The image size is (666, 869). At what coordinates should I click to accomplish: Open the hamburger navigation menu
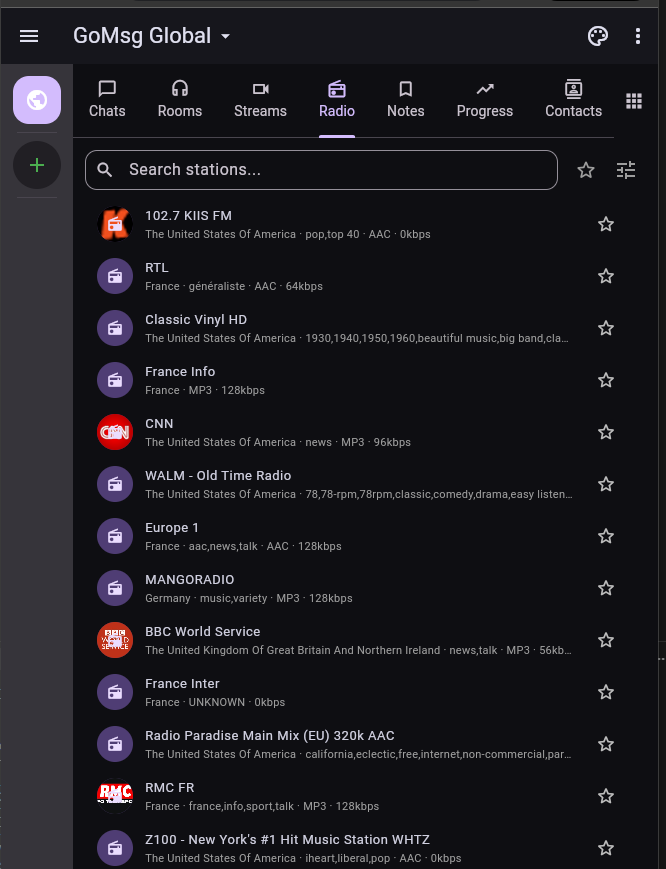tap(29, 36)
